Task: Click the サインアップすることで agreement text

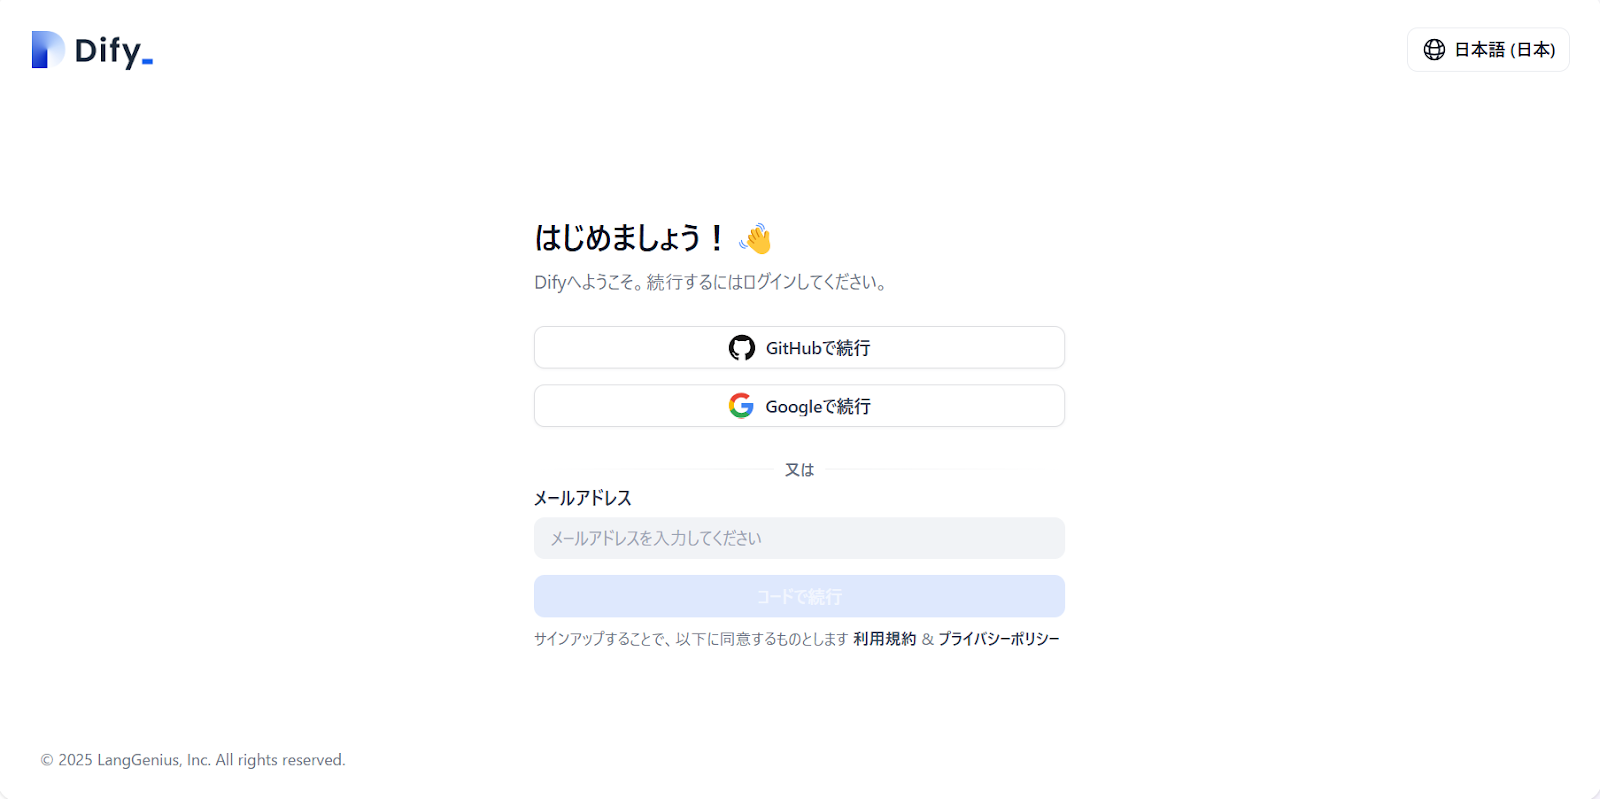Action: [690, 639]
